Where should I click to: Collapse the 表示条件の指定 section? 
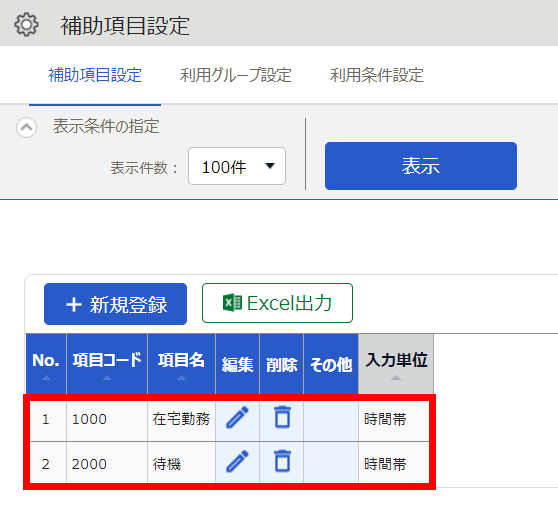(26, 127)
